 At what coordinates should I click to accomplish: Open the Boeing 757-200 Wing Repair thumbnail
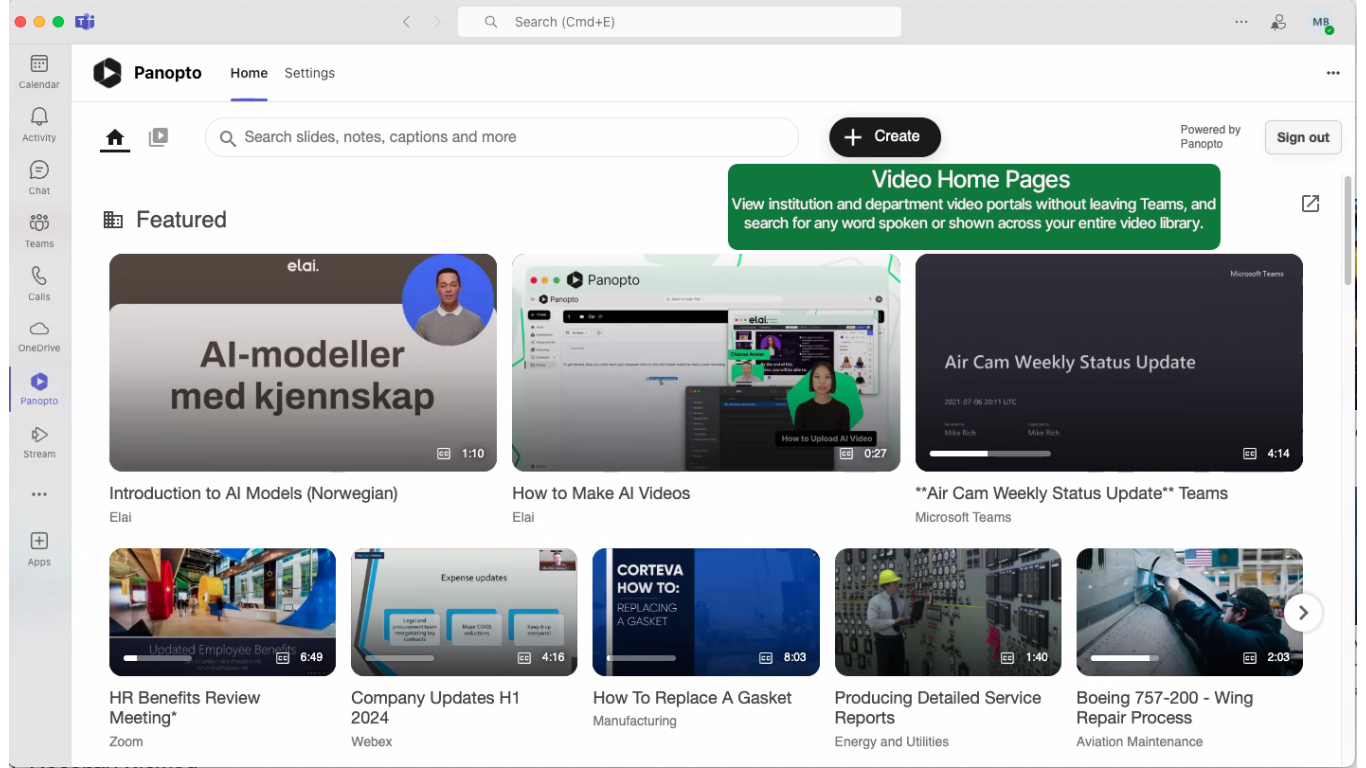(1189, 612)
